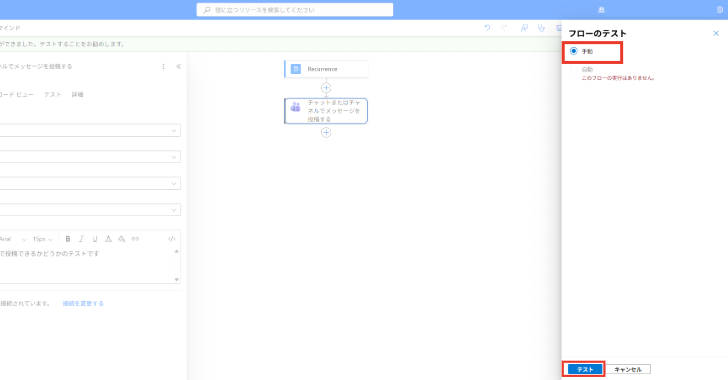Switch to the 詳細 tab
Viewport: 728px width, 380px height.
(x=78, y=94)
